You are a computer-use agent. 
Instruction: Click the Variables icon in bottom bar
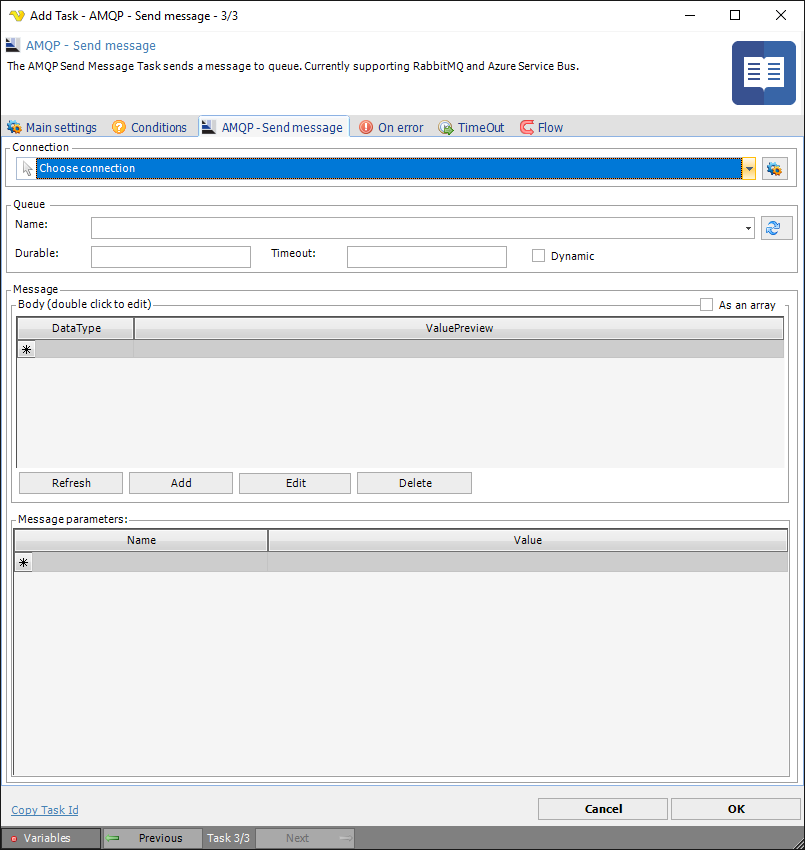click(x=14, y=838)
